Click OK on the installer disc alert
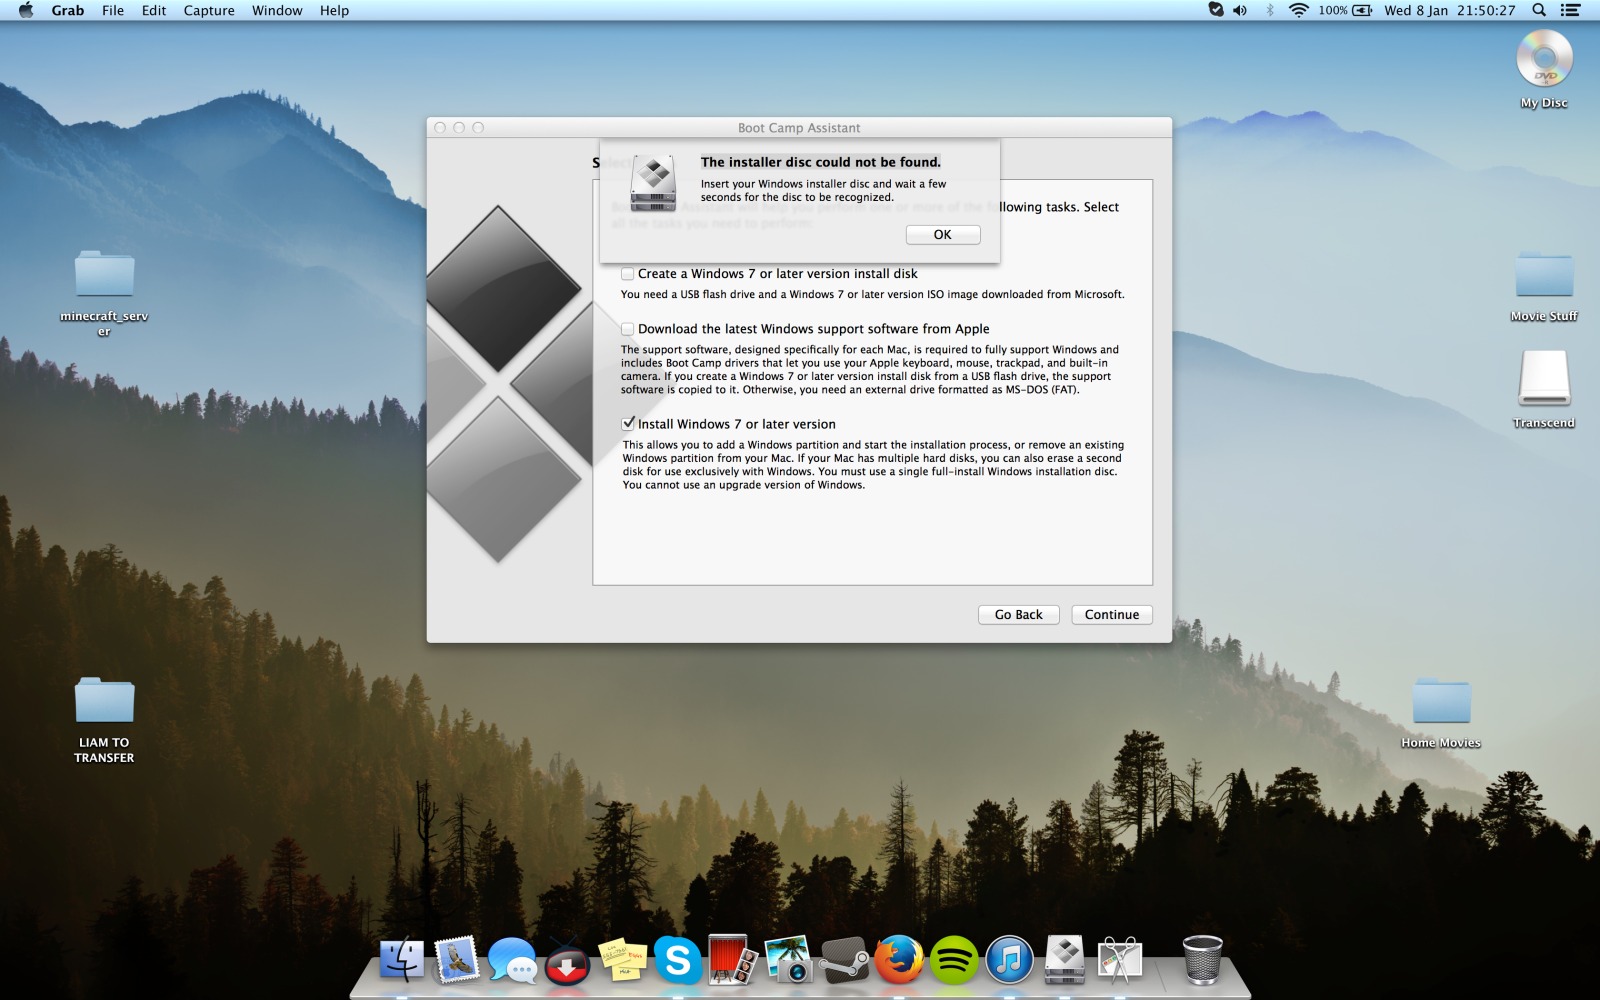Image resolution: width=1600 pixels, height=1000 pixels. (943, 234)
